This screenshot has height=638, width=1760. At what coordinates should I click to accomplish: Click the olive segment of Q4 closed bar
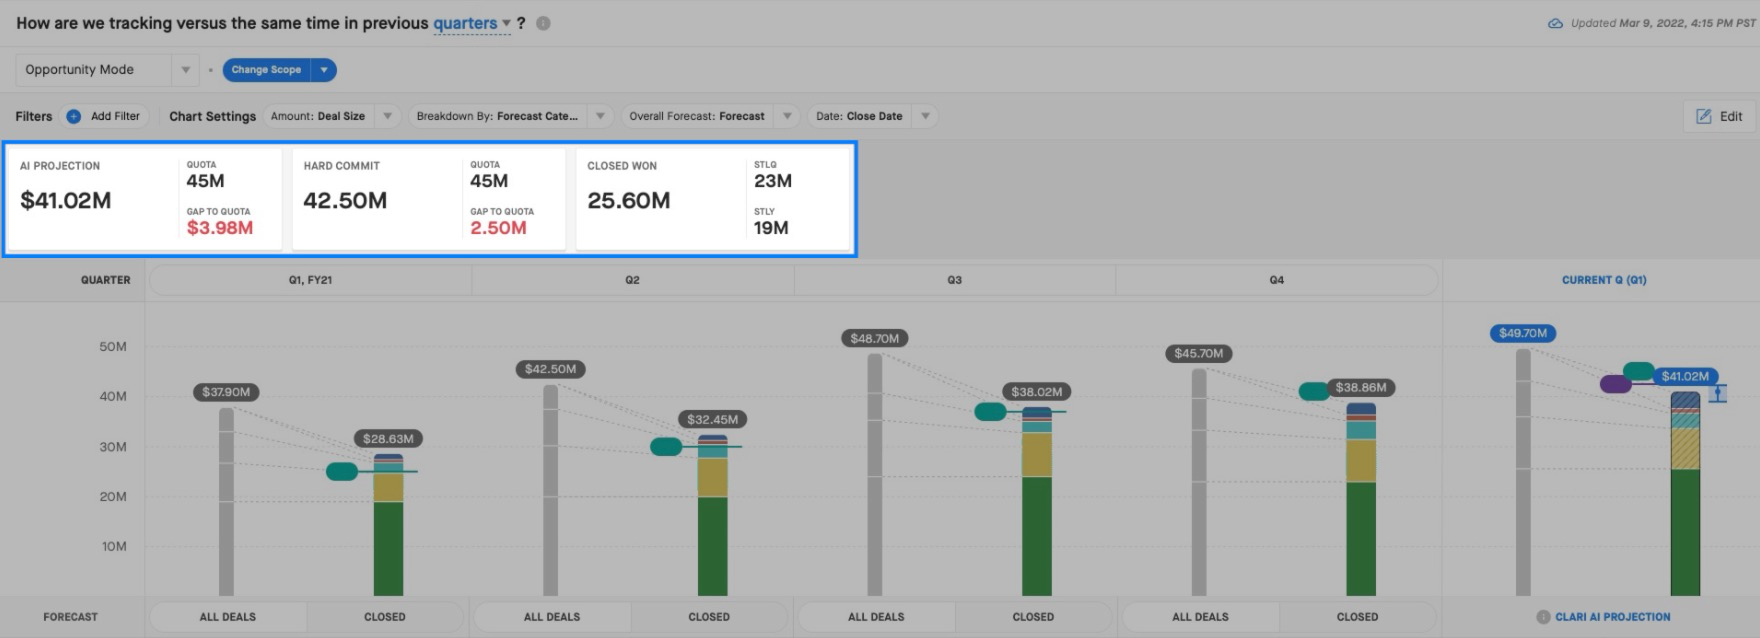(x=1361, y=461)
